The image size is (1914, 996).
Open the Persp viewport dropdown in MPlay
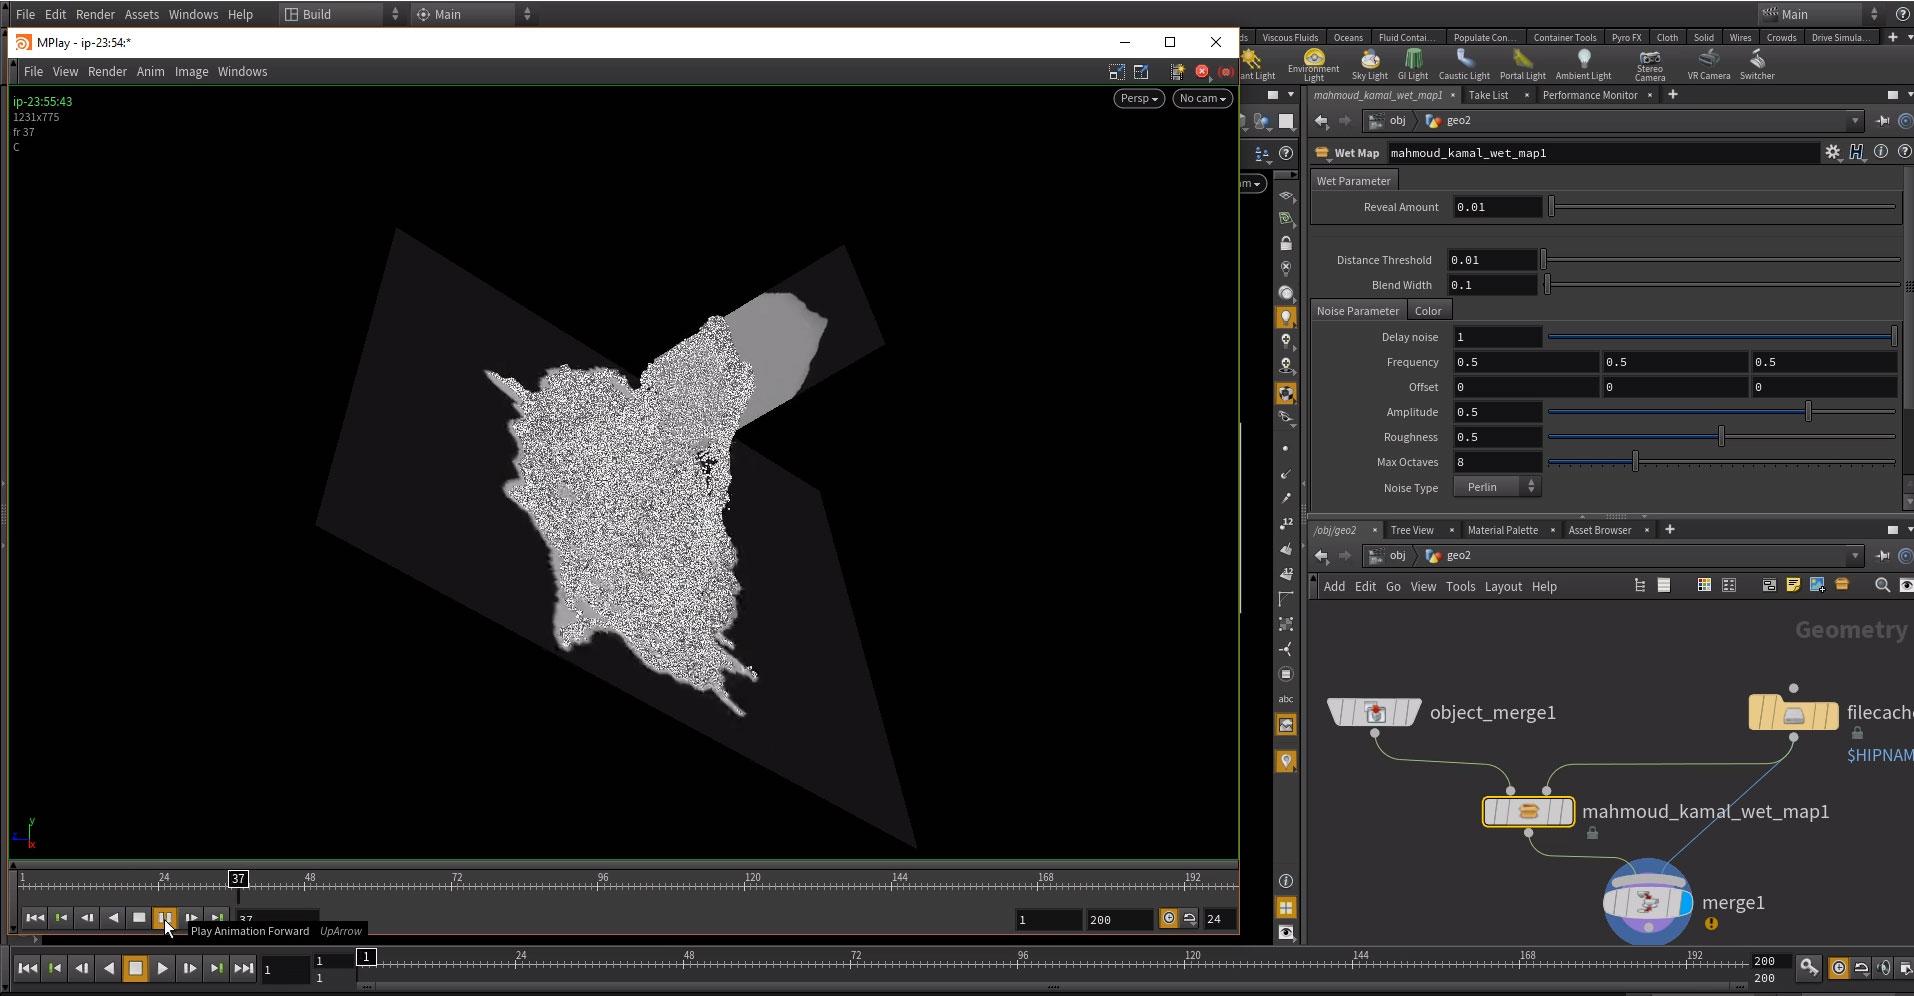(1138, 98)
